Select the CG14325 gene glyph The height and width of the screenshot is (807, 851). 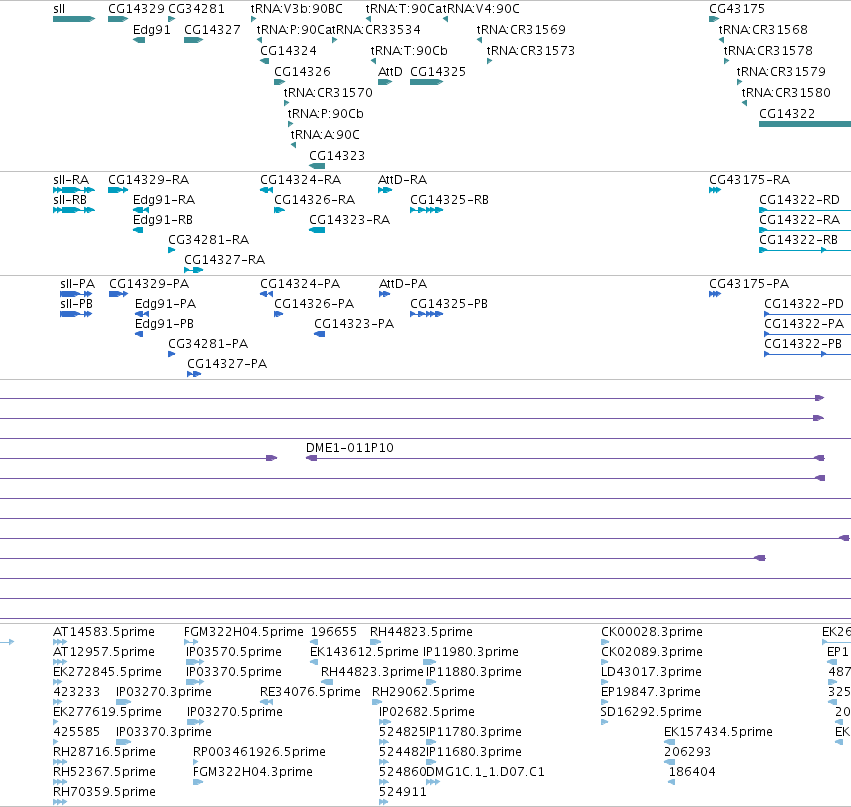(427, 82)
